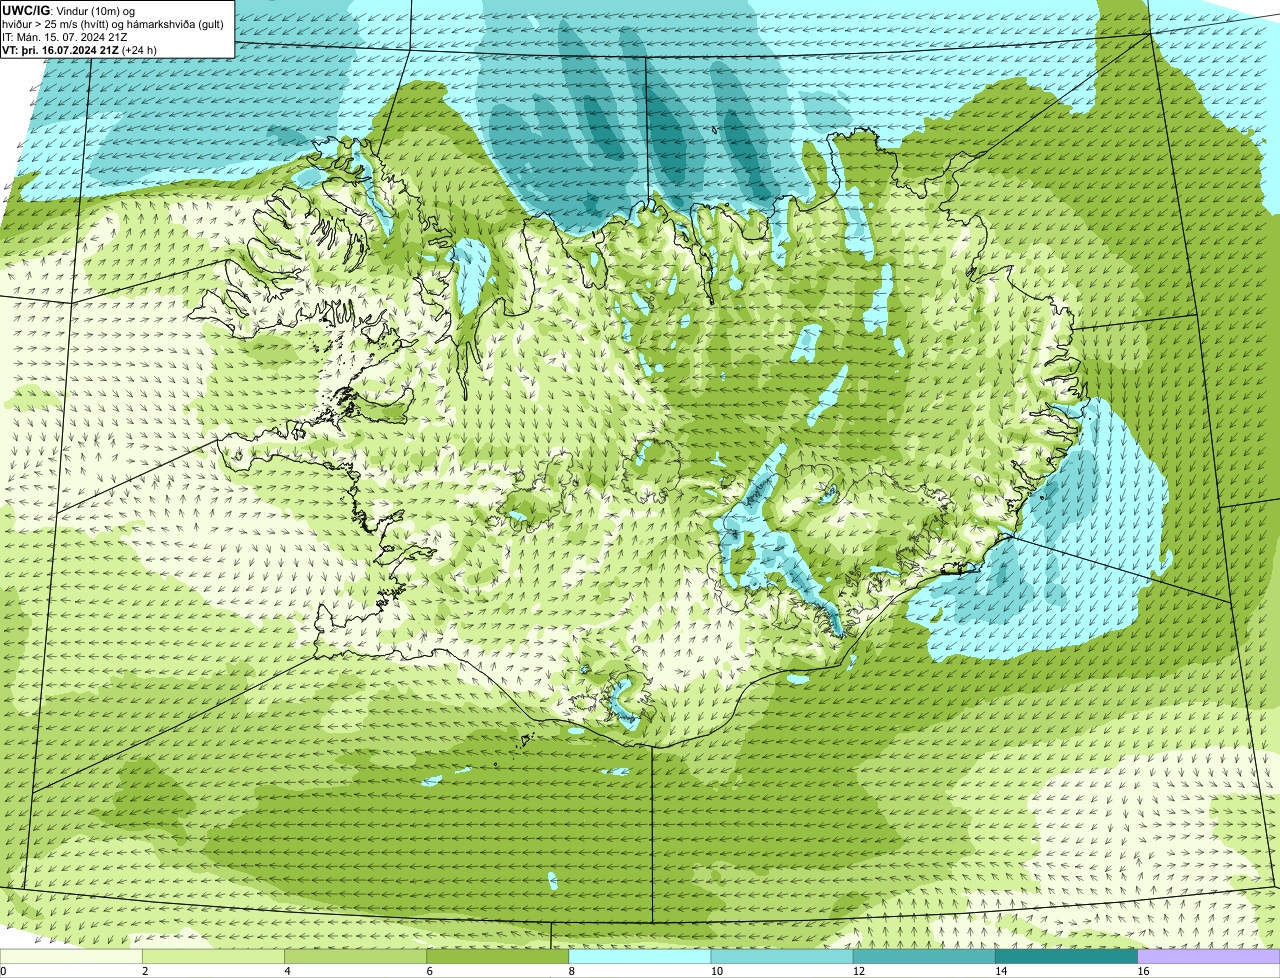1280x978 pixels.
Task: Click the 14–16 m/s dark teal legend swatch
Action: pos(1067,957)
